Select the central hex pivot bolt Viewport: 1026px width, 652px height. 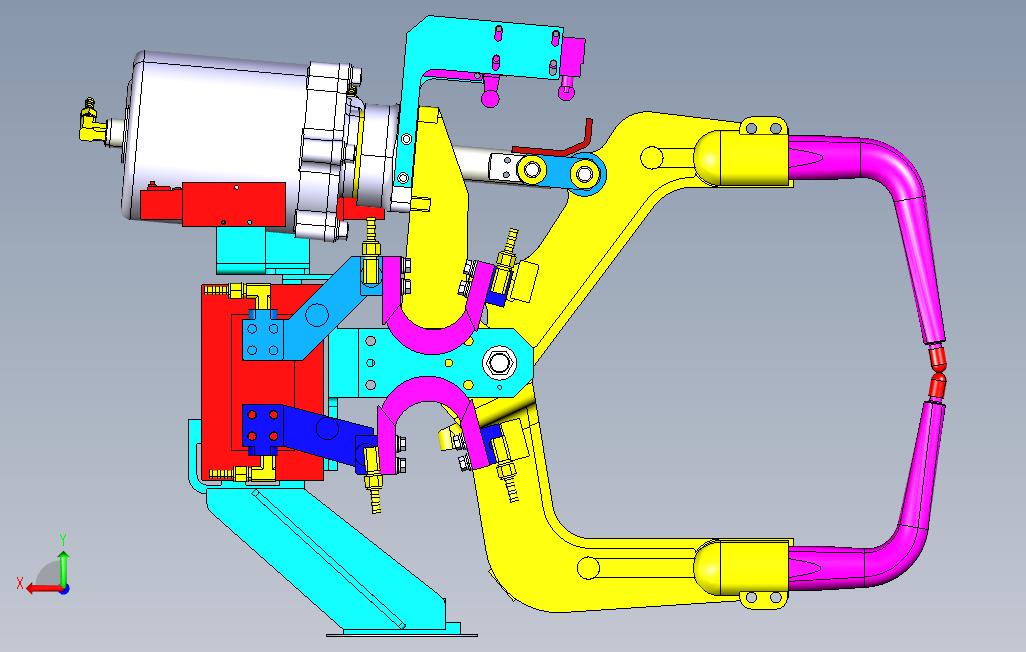click(x=500, y=361)
